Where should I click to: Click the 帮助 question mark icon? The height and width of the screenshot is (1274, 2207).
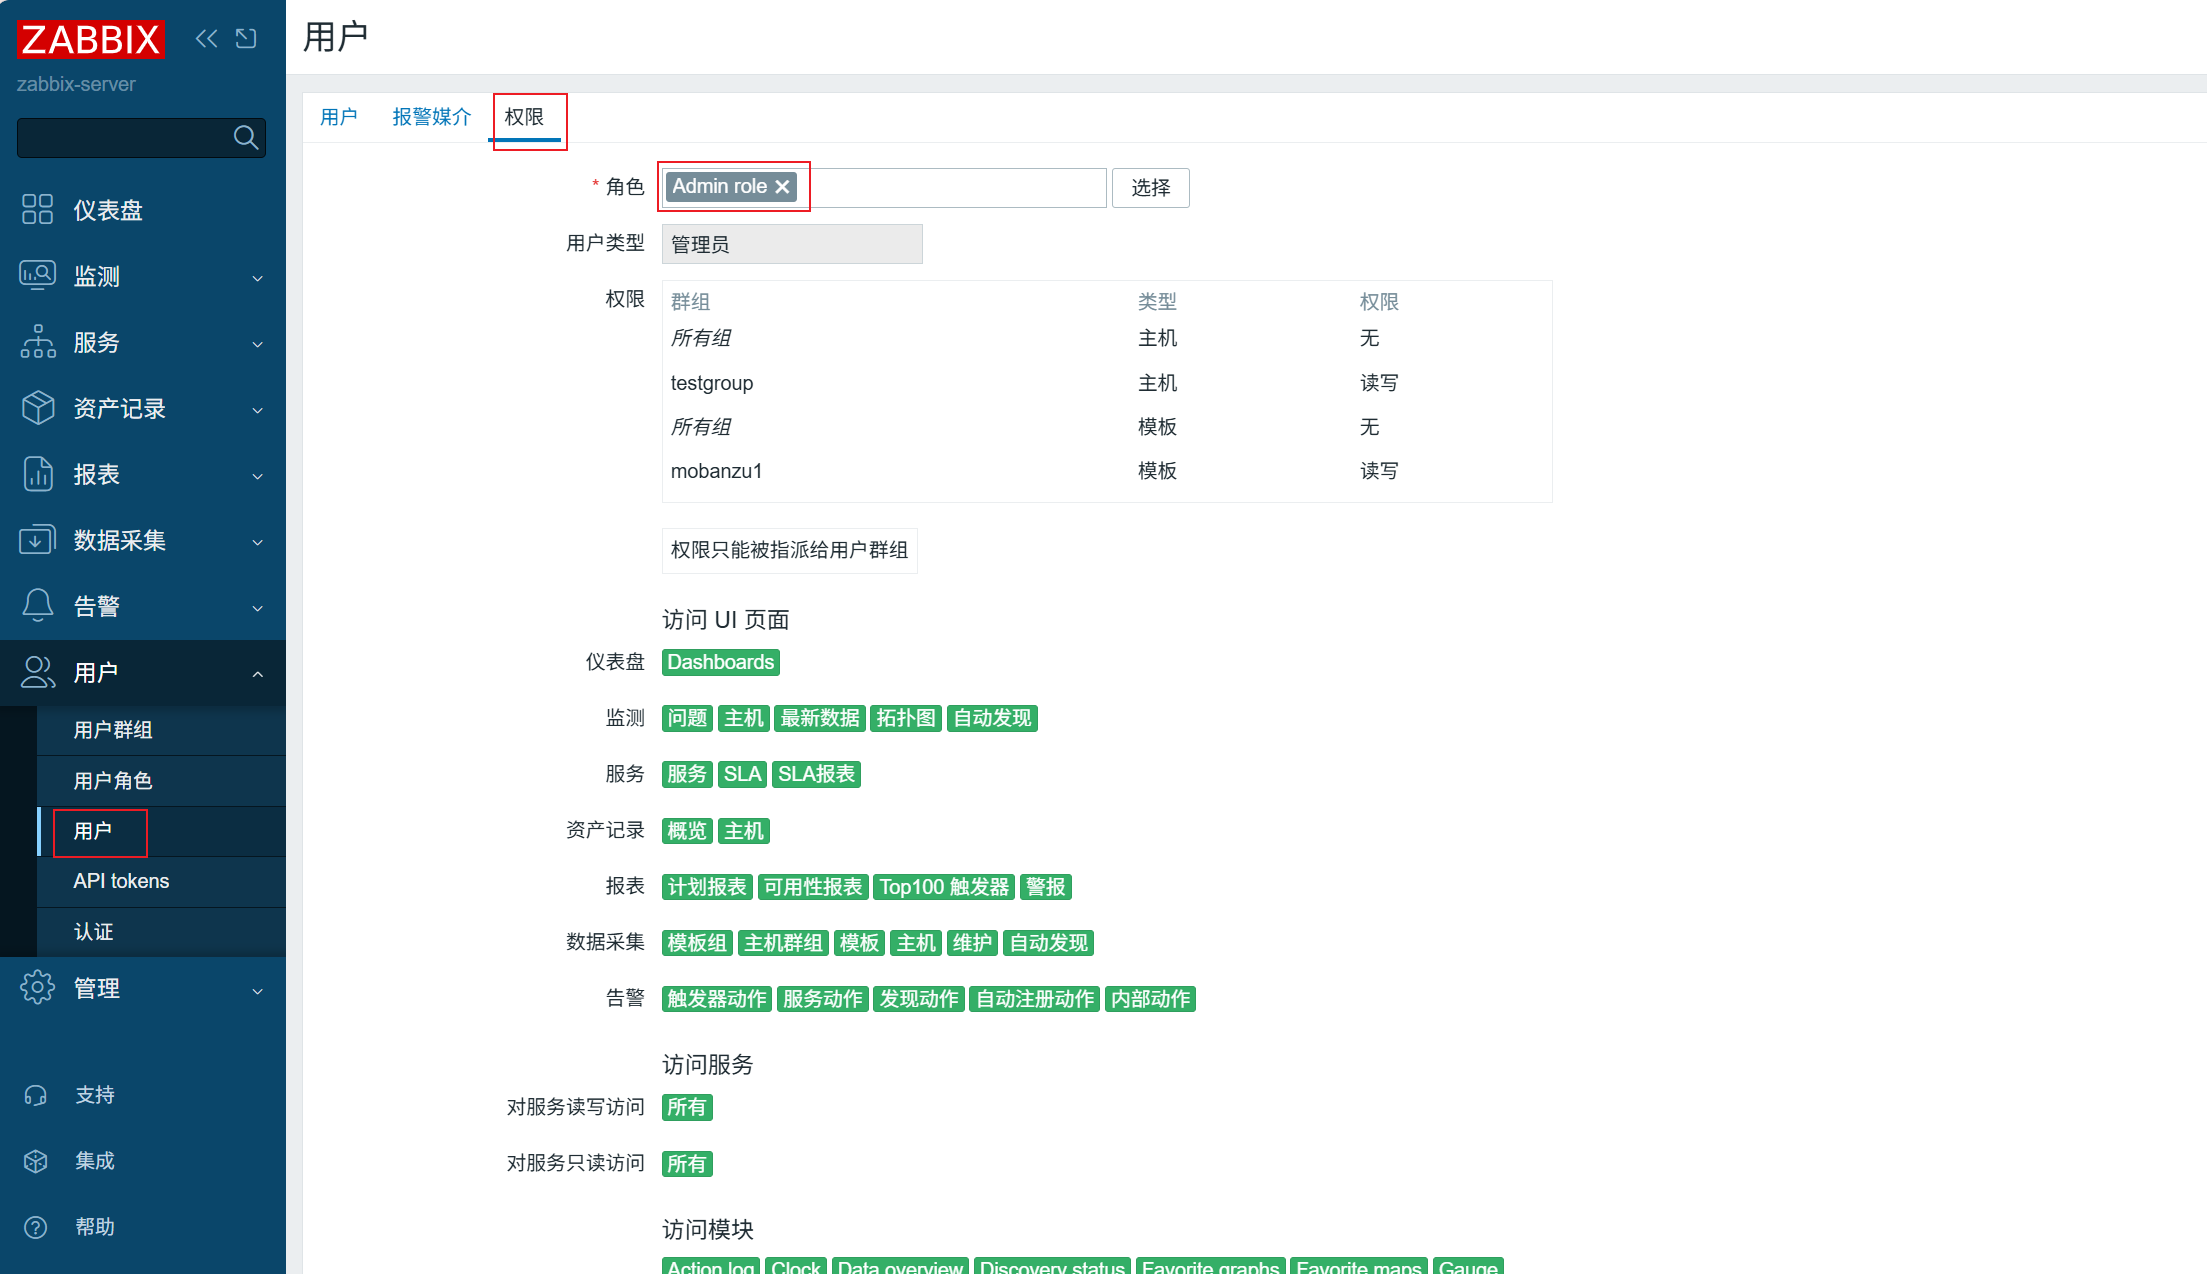tap(36, 1227)
